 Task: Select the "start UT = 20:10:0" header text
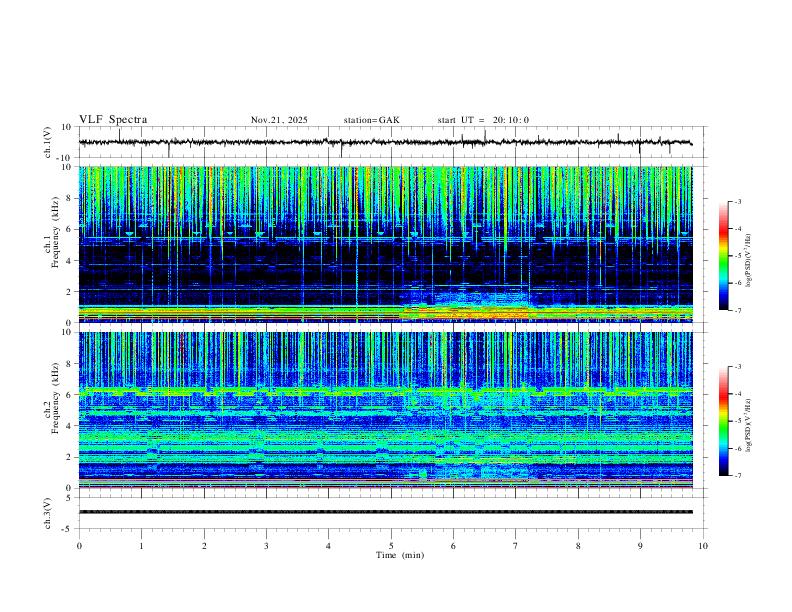pos(483,120)
